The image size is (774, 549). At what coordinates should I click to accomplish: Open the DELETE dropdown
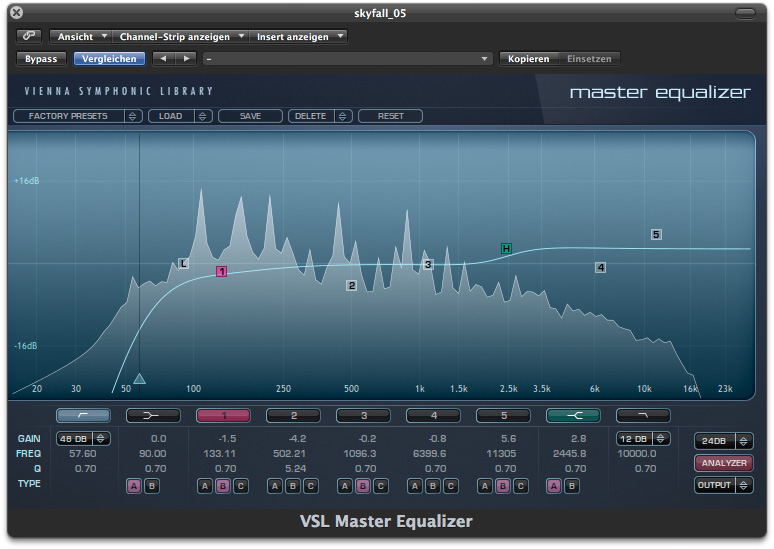tap(320, 116)
